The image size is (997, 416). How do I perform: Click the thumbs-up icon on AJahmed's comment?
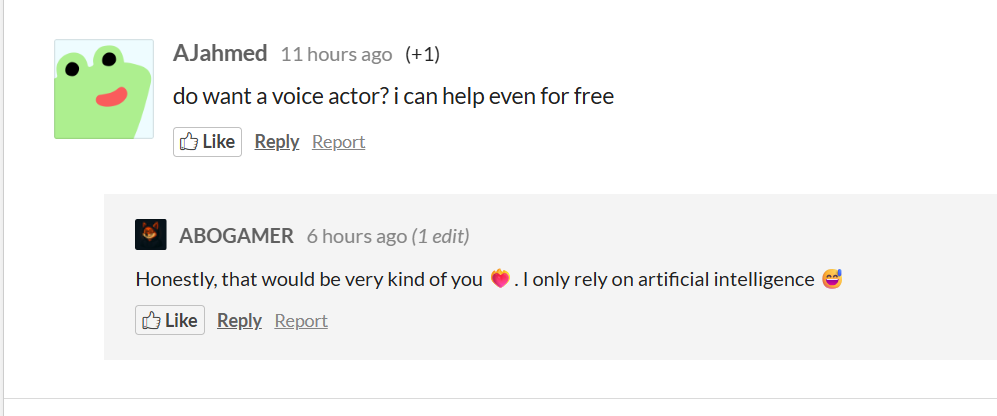[x=188, y=142]
